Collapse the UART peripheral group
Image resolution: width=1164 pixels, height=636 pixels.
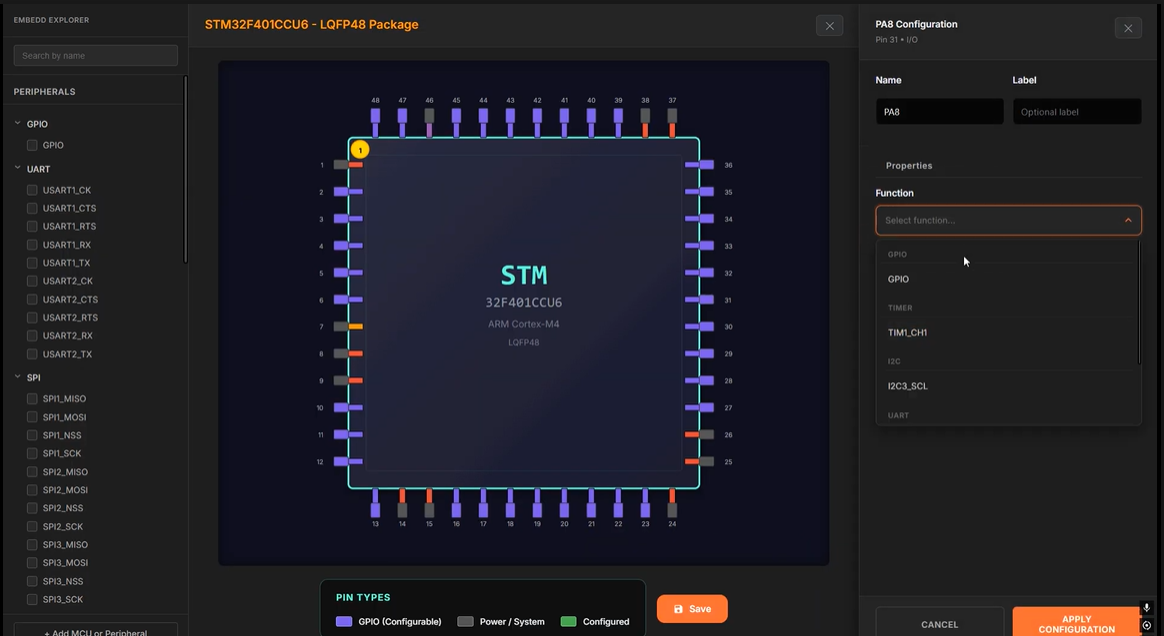pyautogui.click(x=18, y=168)
